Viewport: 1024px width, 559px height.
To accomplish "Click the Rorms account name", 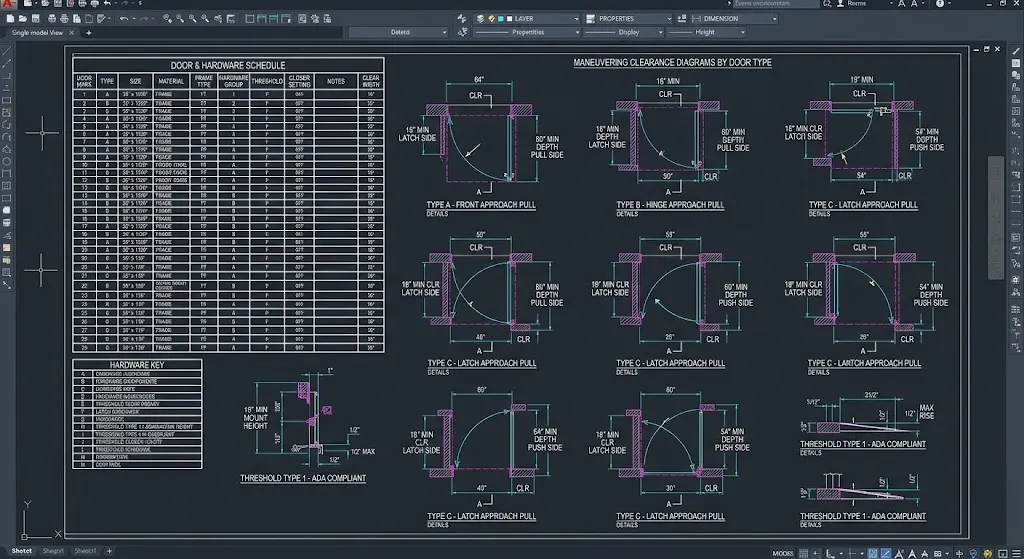I will [857, 3].
